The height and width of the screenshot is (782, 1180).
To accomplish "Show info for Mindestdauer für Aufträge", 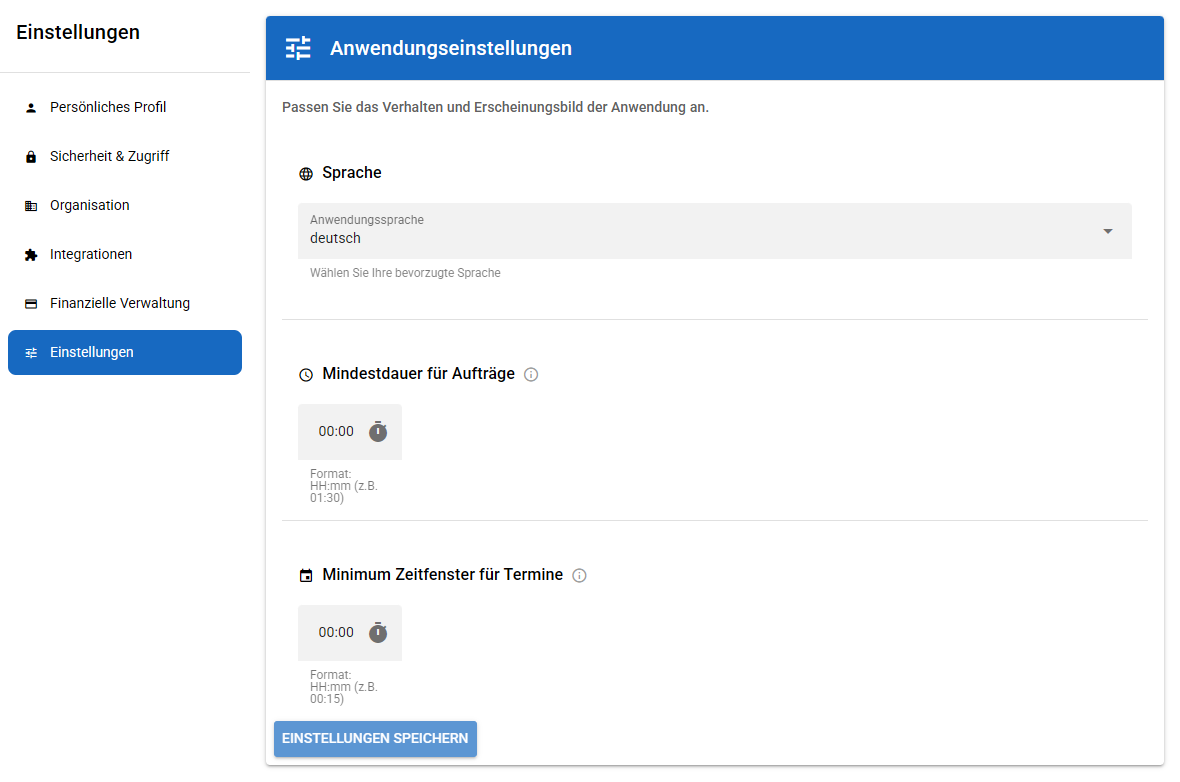I will pos(531,375).
